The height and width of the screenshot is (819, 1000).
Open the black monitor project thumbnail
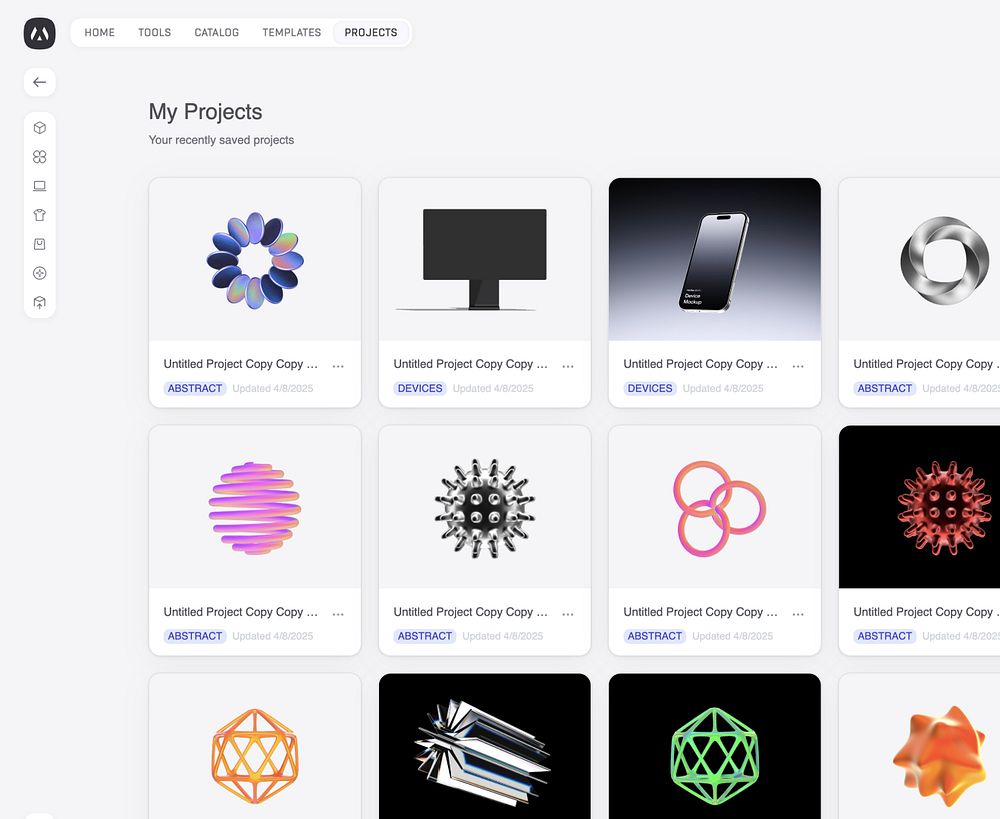[485, 260]
